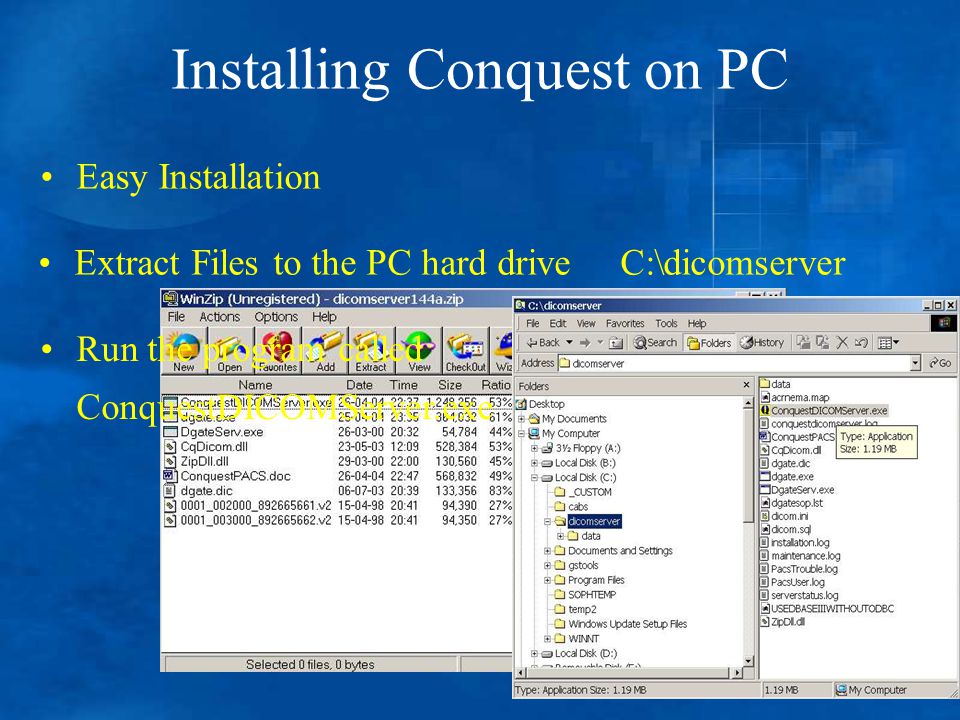Select Windows Update Setup Files folder in tree
Viewport: 960px width, 720px height.
tap(628, 624)
